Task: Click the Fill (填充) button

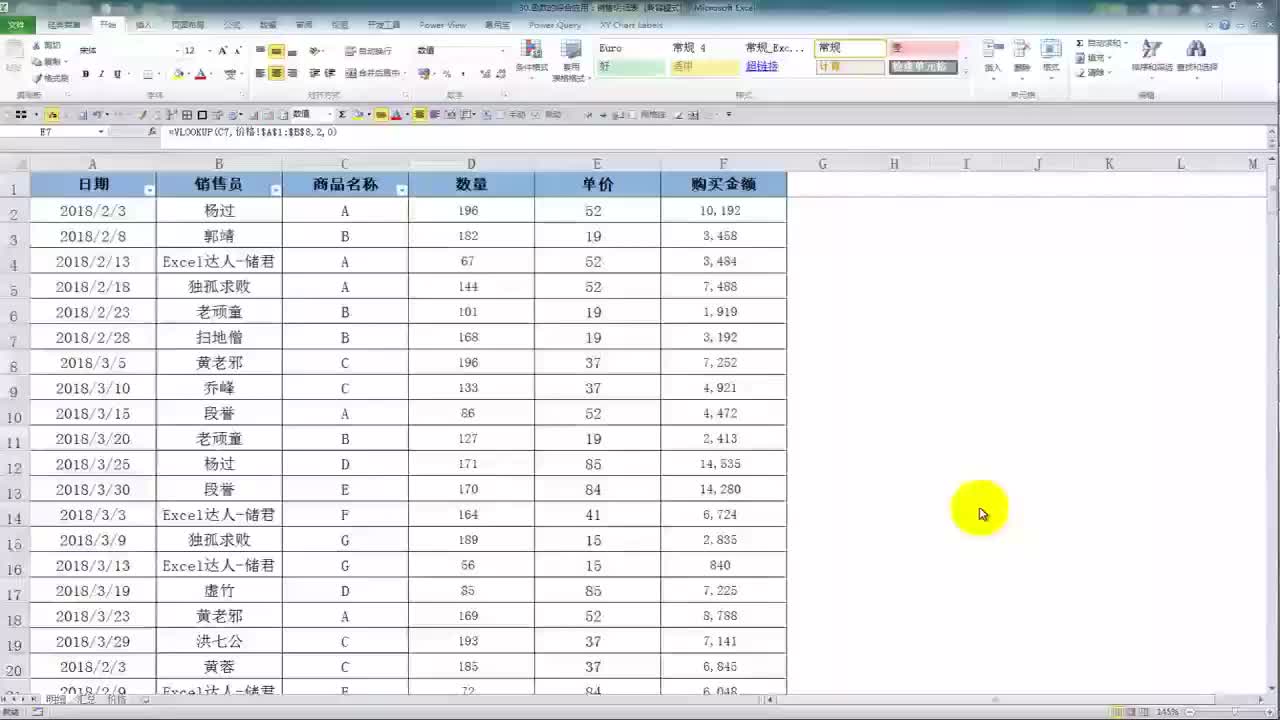Action: (1093, 58)
